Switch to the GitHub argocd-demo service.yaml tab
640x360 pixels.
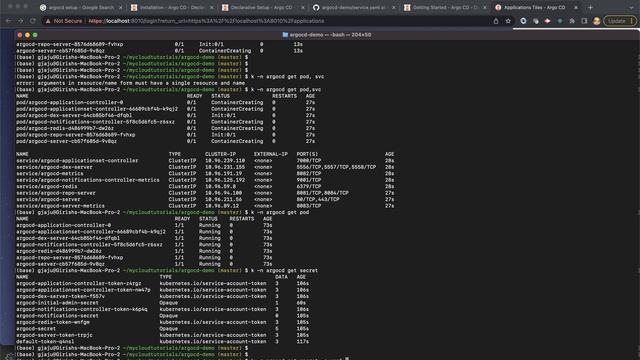353,7
